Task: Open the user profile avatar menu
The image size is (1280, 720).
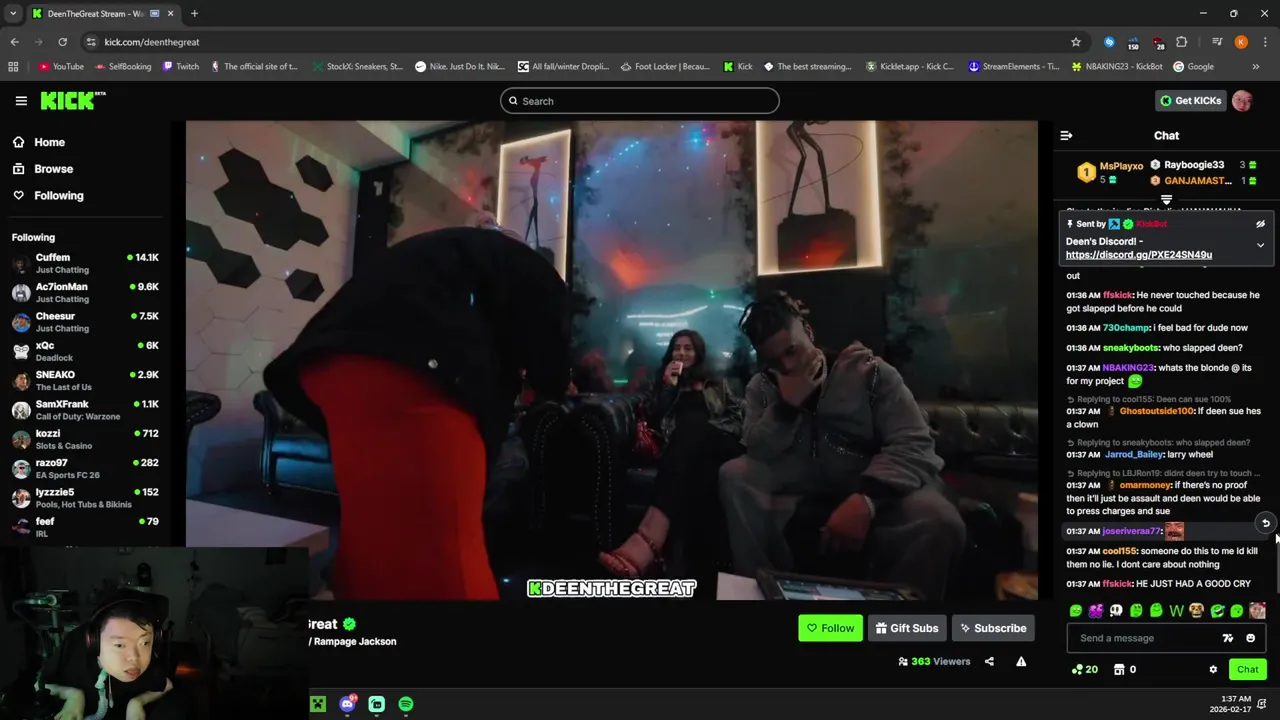Action: (x=1242, y=100)
